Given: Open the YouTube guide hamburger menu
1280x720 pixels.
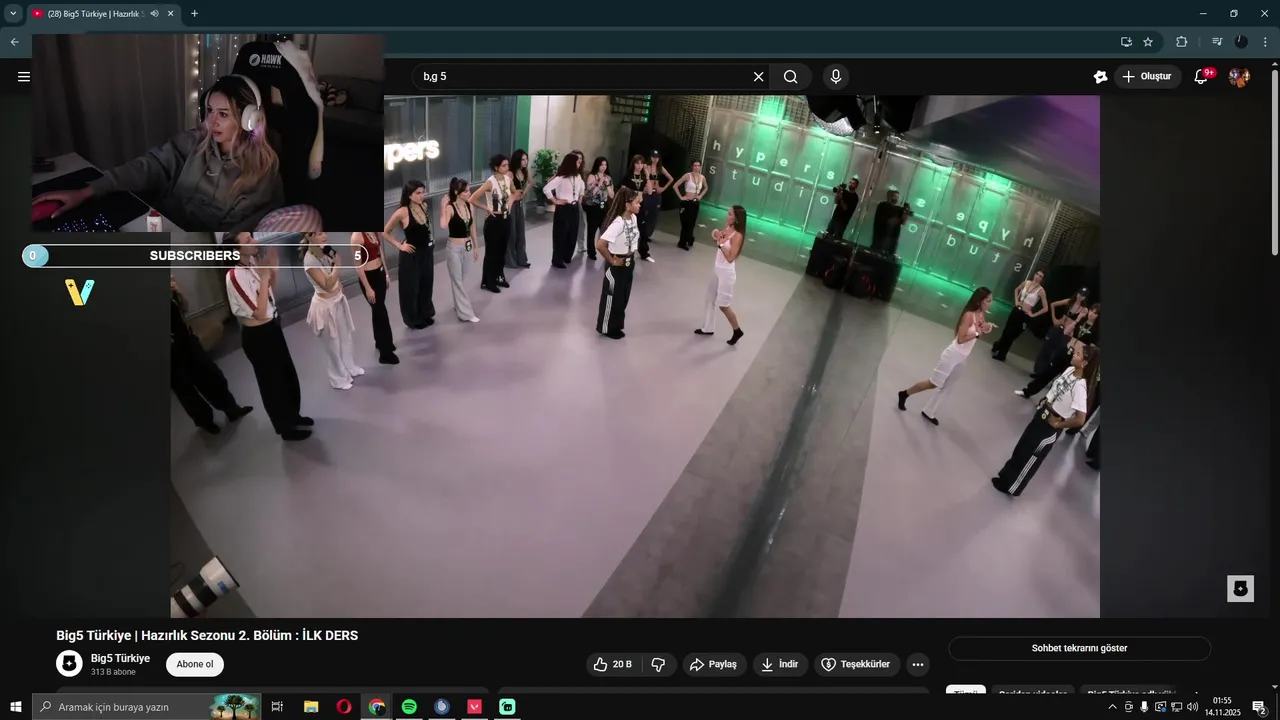Looking at the screenshot, I should [24, 77].
